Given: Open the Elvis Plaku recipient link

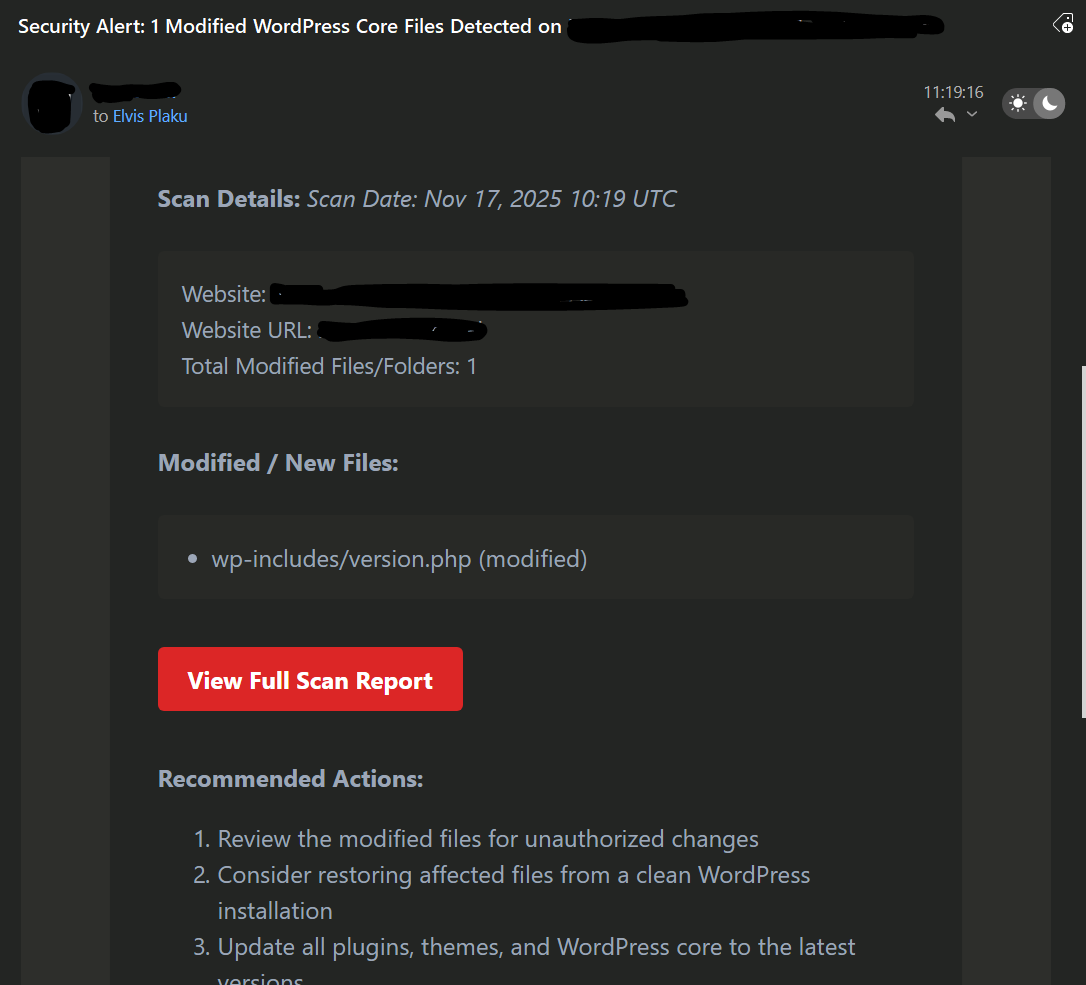Looking at the screenshot, I should [150, 115].
